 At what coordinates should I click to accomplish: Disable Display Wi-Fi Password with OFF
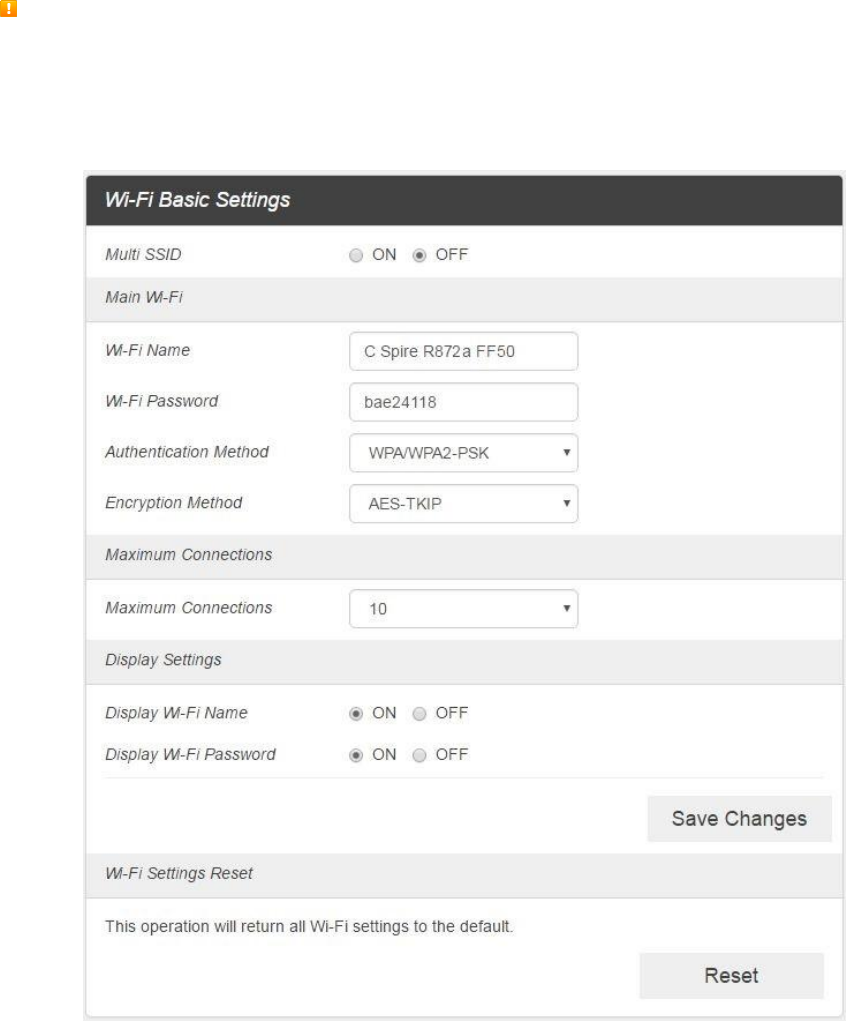tap(420, 754)
